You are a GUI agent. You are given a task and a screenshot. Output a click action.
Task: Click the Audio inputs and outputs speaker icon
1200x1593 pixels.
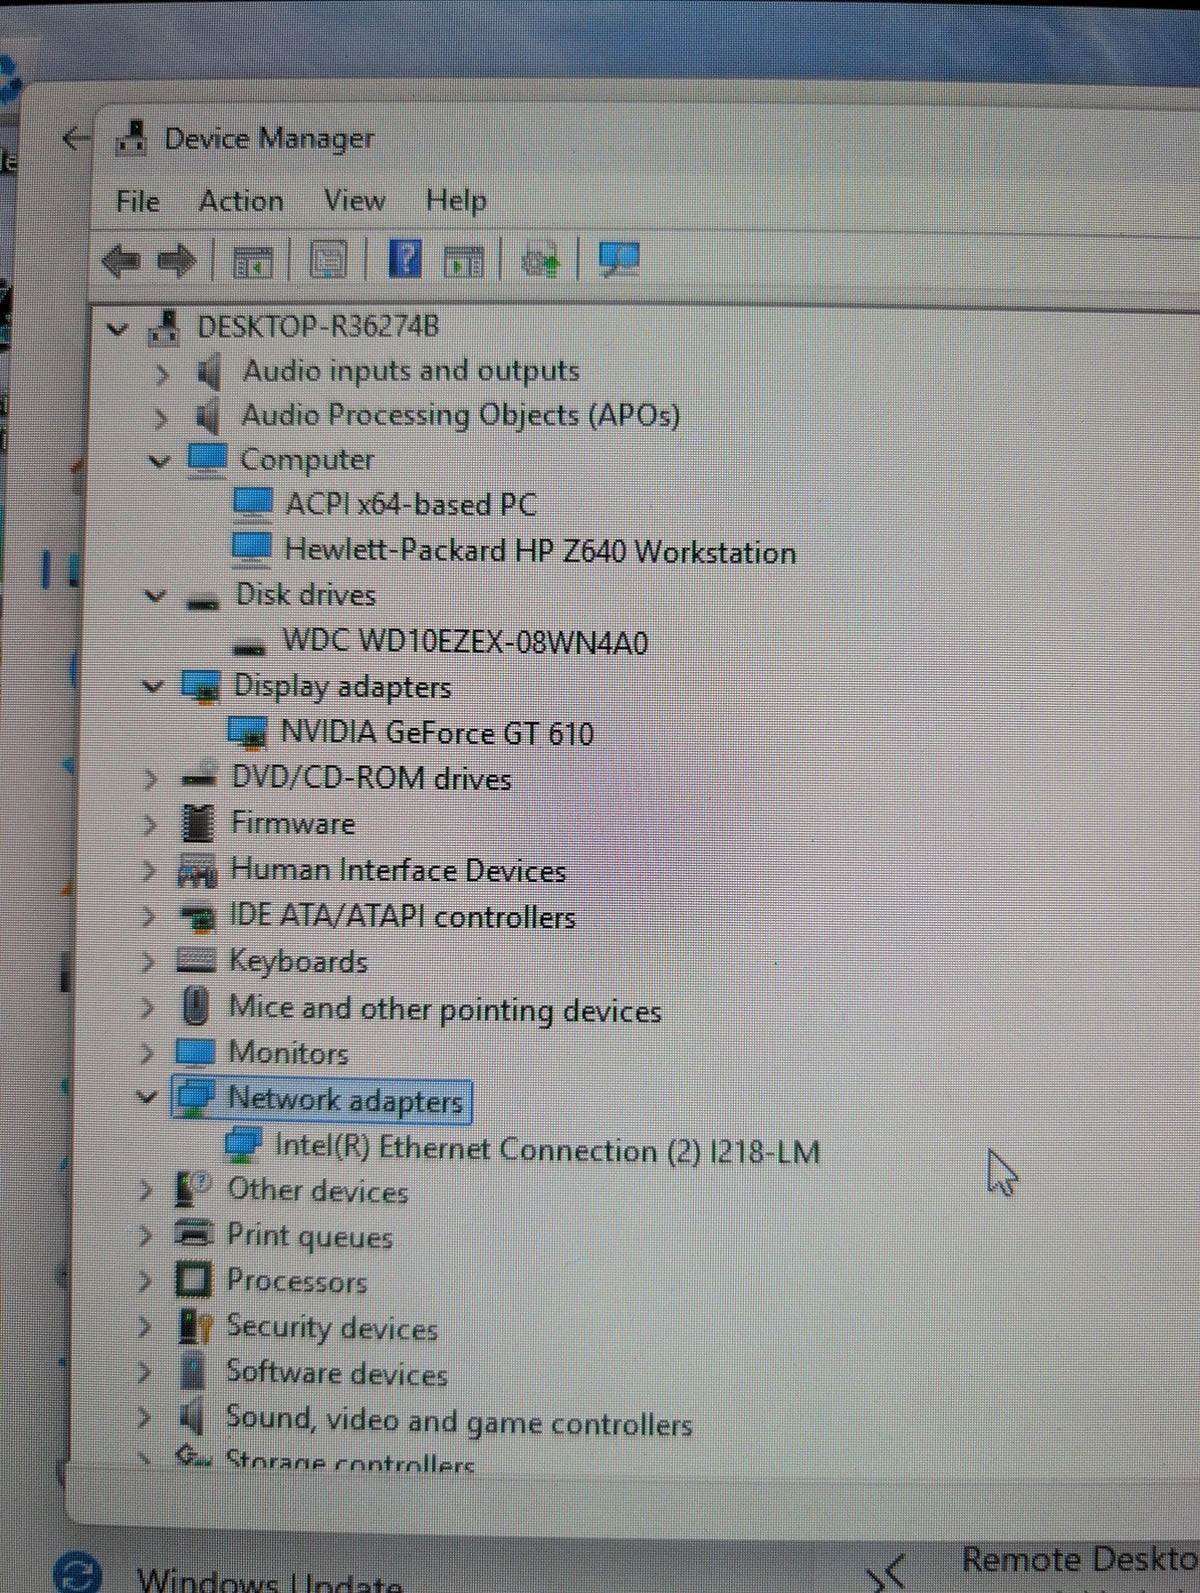(x=208, y=372)
